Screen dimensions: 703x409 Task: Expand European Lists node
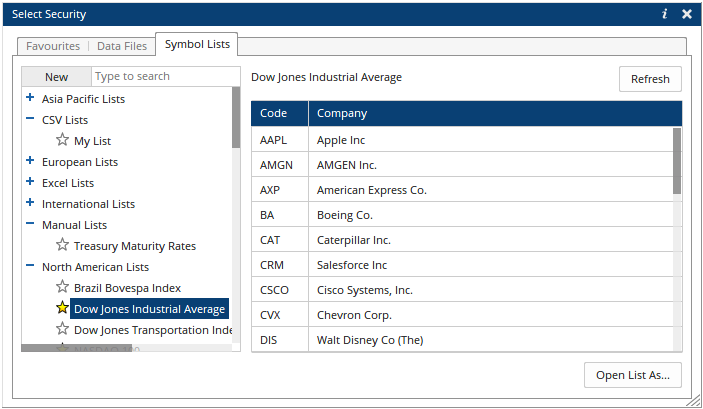[x=30, y=161]
